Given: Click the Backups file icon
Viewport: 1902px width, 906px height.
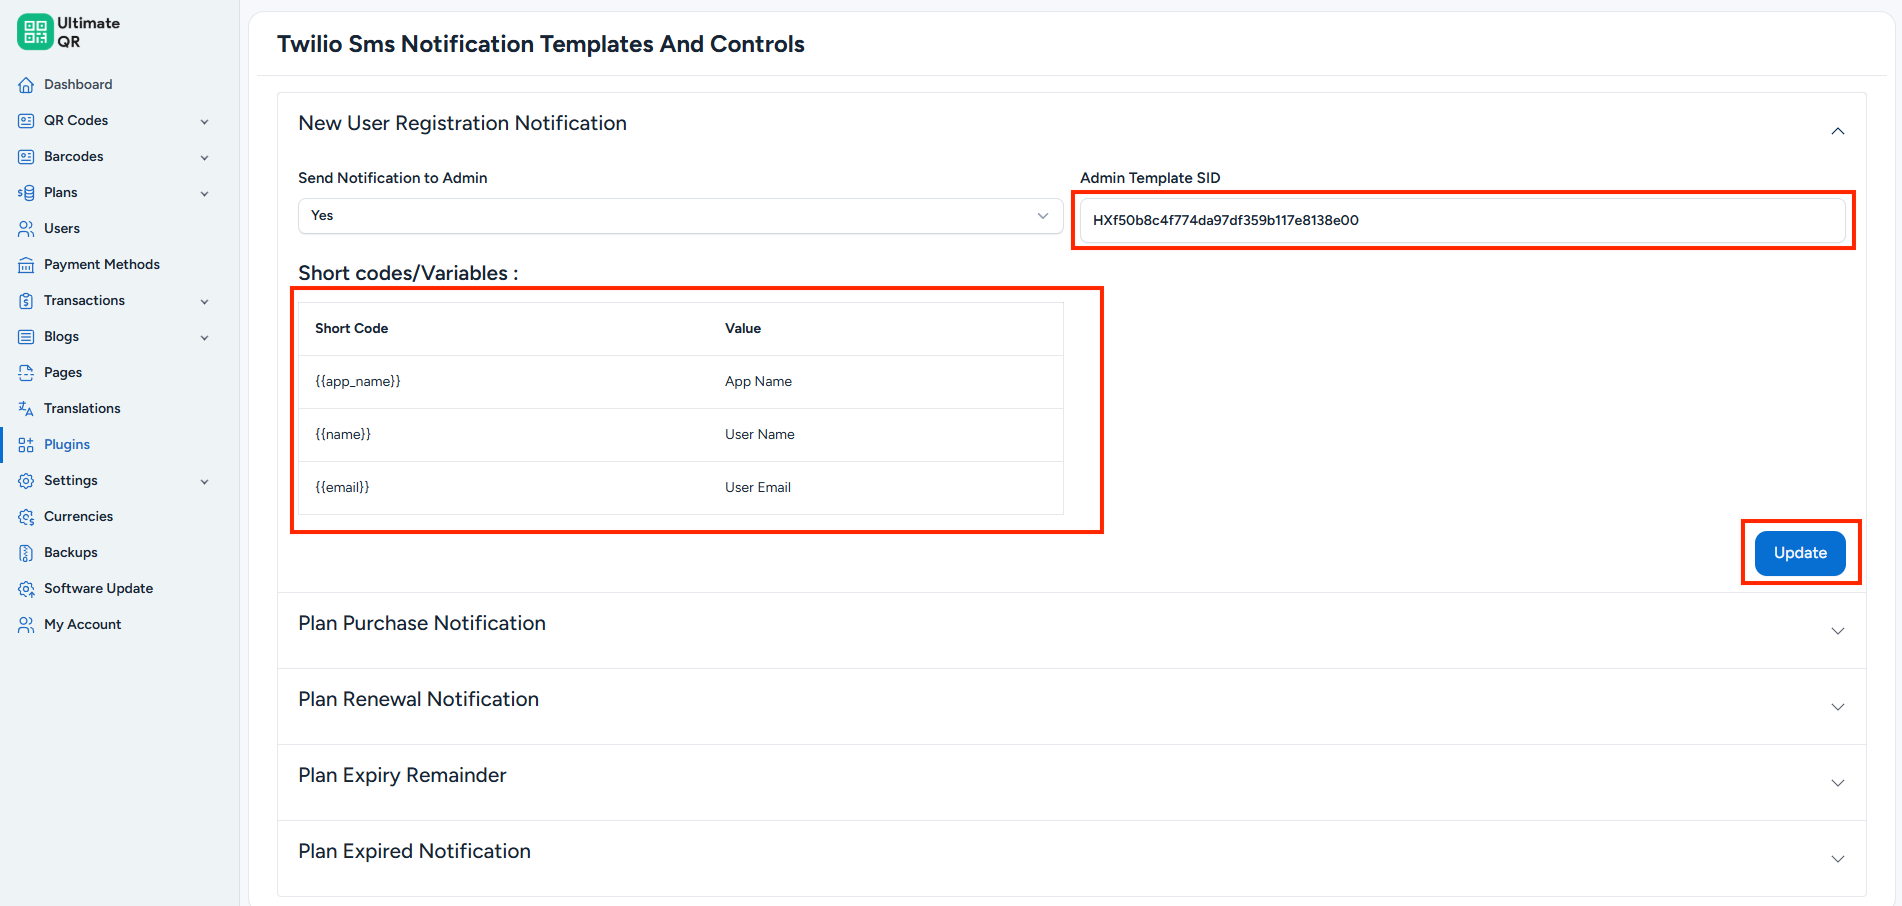Looking at the screenshot, I should tap(26, 553).
